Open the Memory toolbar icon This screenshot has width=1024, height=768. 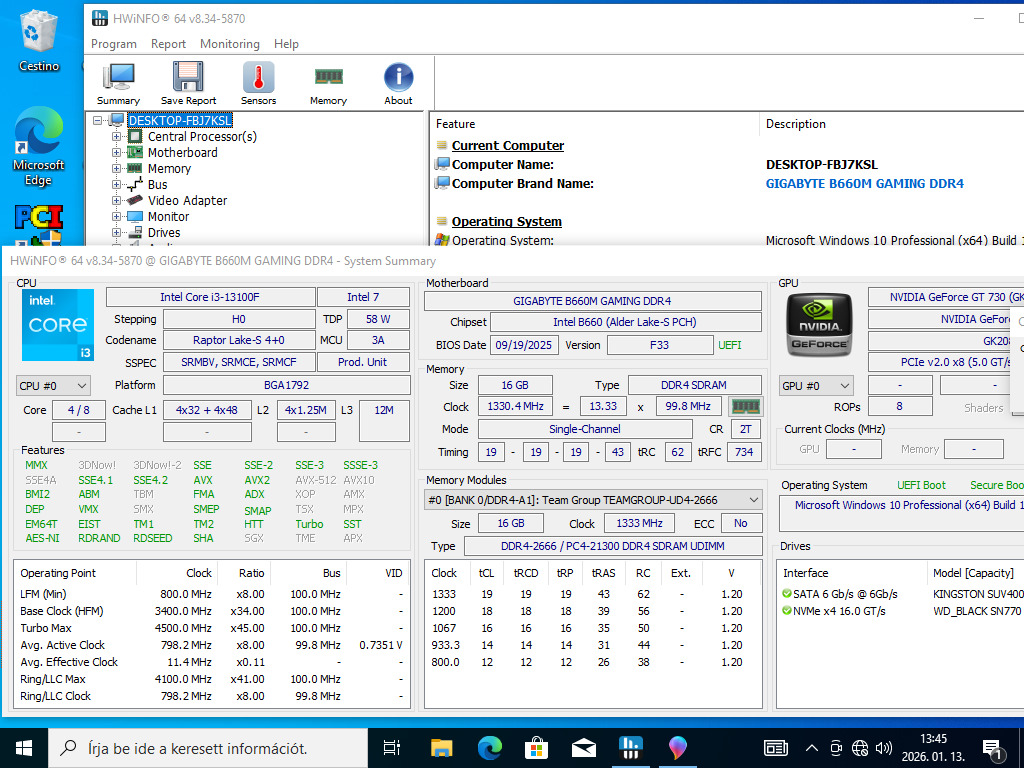click(328, 84)
